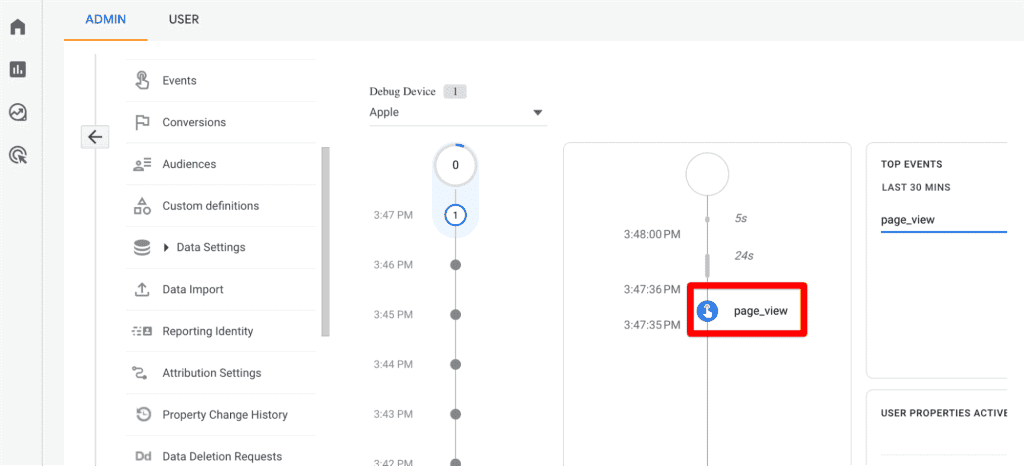The width and height of the screenshot is (1024, 466).
Task: Click page_view under Top Events
Action: (908, 220)
